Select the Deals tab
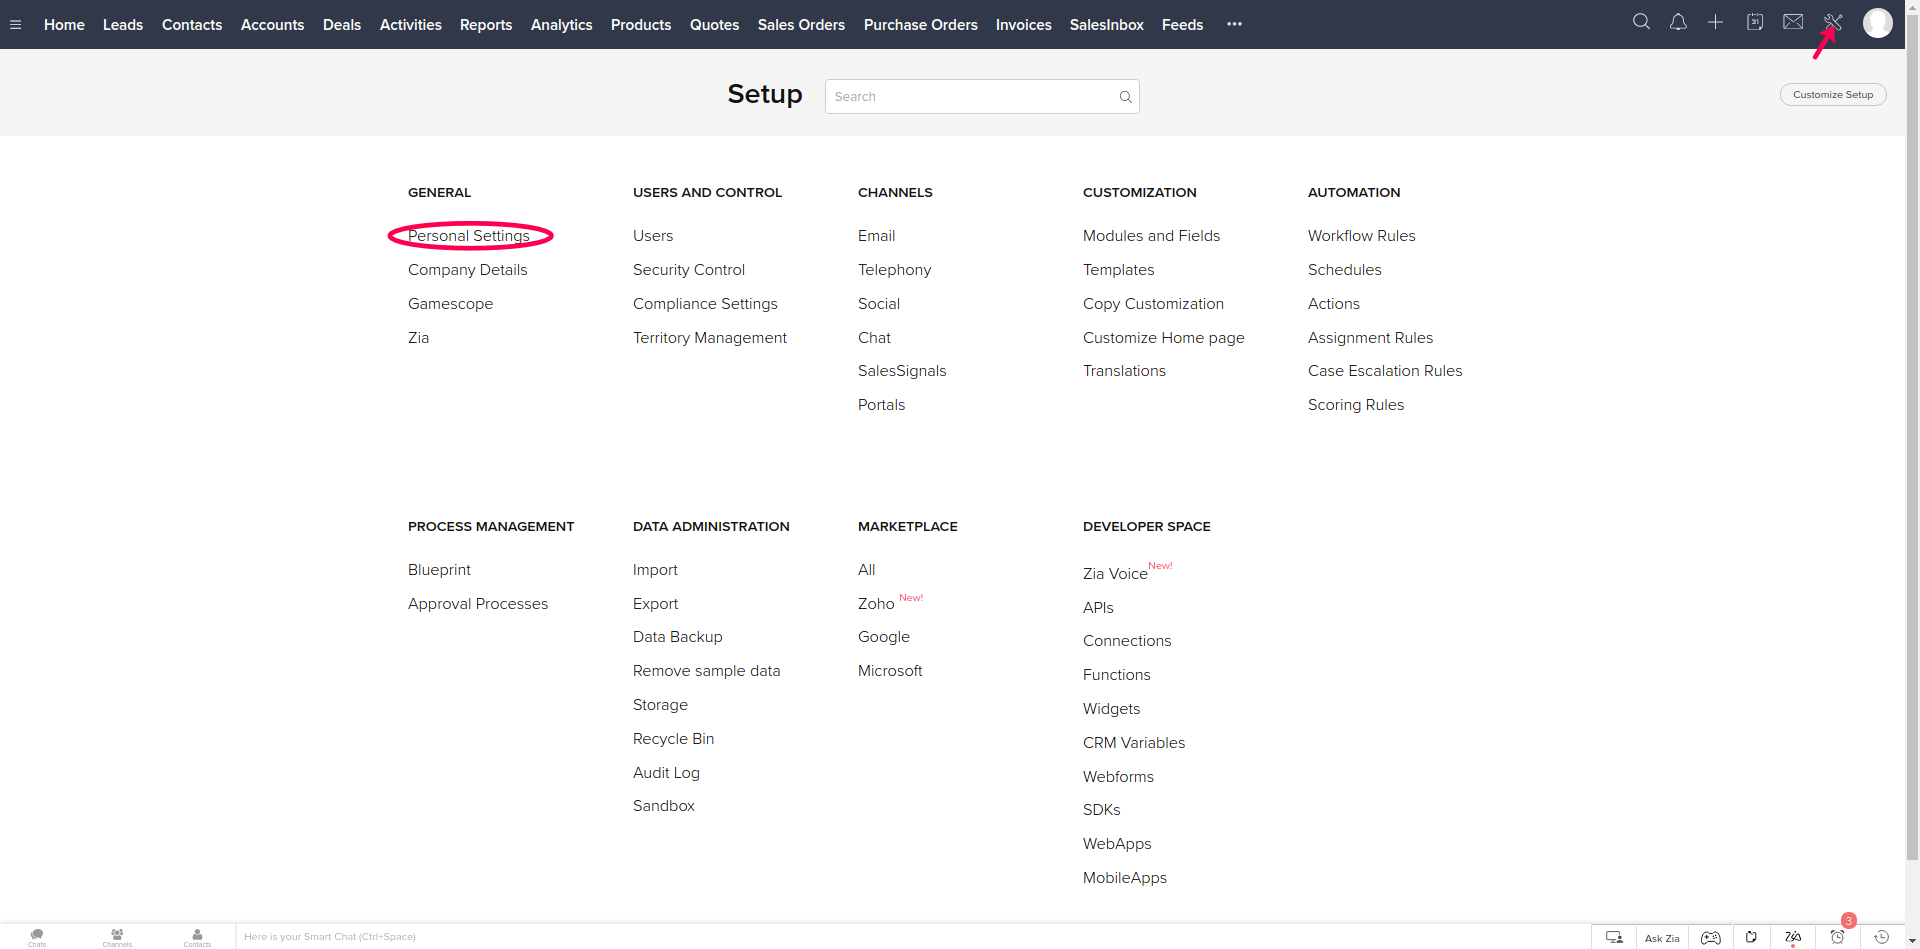Viewport: 1920px width, 949px height. [342, 25]
